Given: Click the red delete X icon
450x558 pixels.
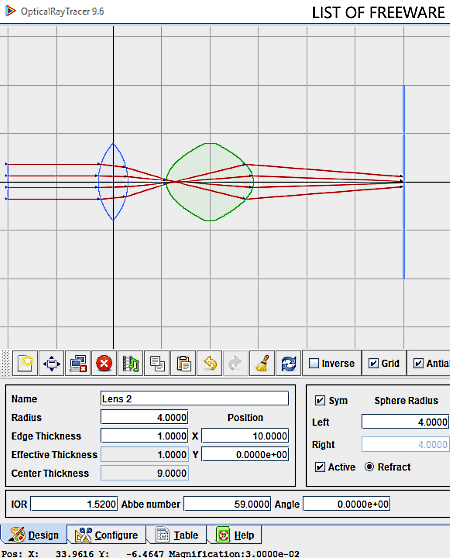Looking at the screenshot, I should (104, 363).
